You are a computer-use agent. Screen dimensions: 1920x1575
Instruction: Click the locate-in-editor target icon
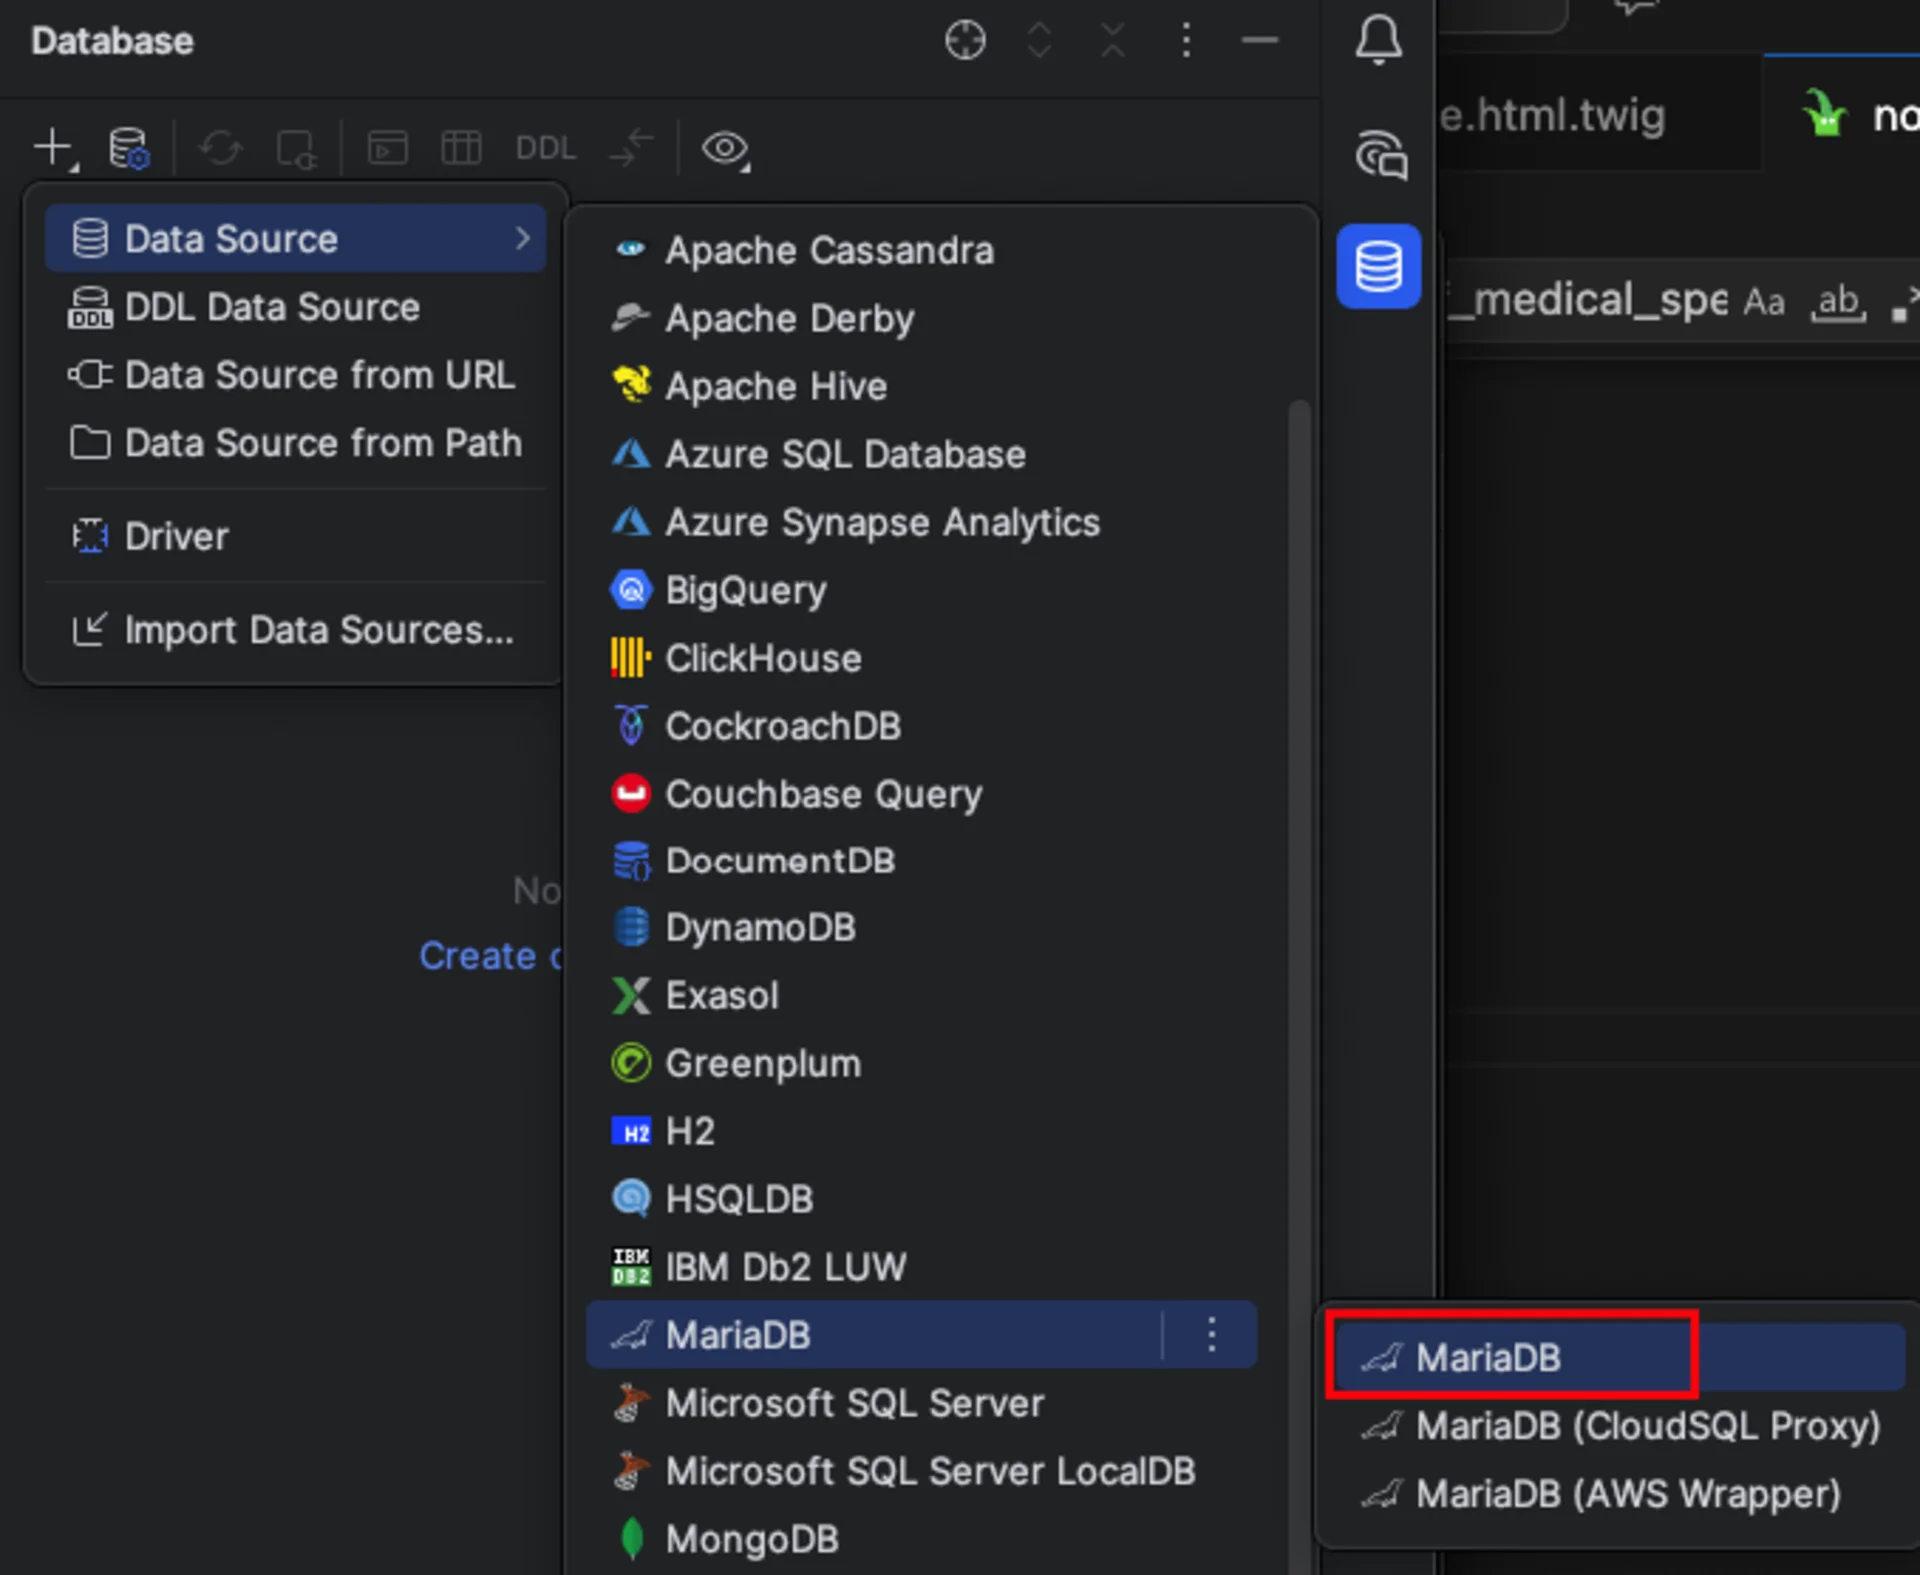point(964,40)
